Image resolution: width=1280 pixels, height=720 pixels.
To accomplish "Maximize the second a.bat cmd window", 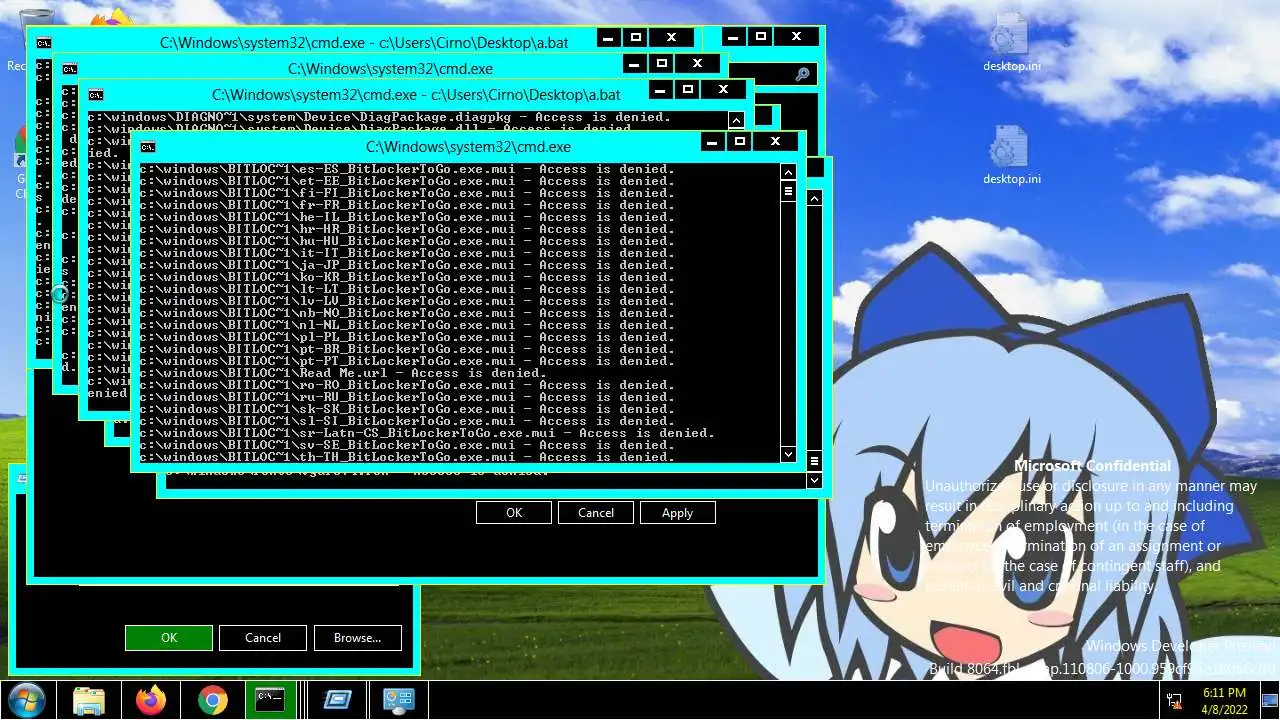I will tap(688, 90).
